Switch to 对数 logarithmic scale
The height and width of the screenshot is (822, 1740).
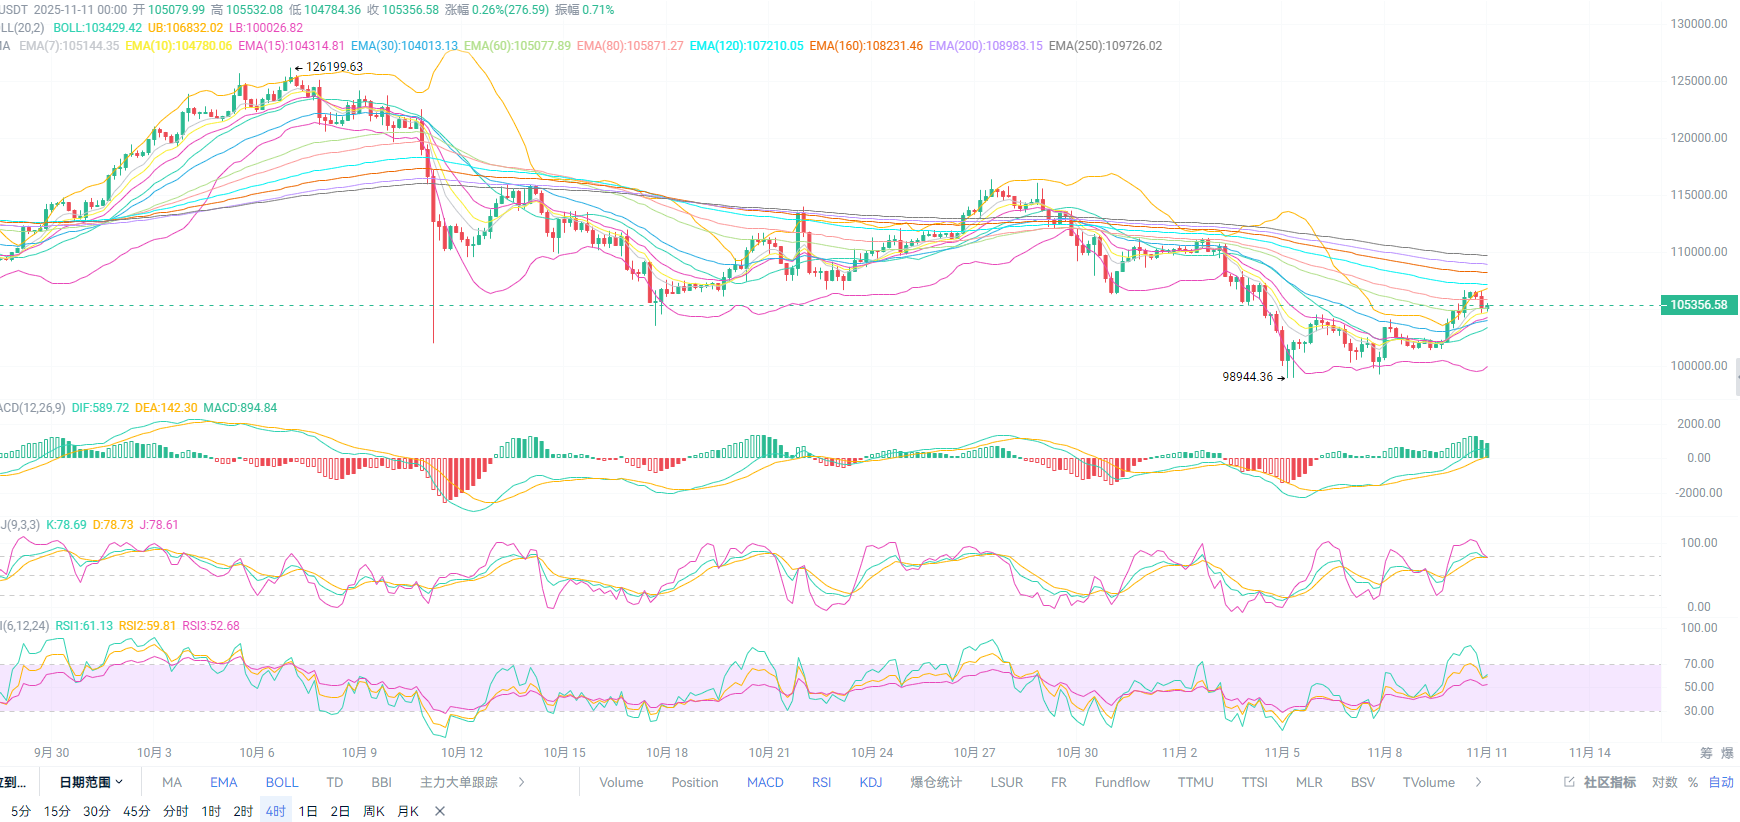click(x=1664, y=782)
